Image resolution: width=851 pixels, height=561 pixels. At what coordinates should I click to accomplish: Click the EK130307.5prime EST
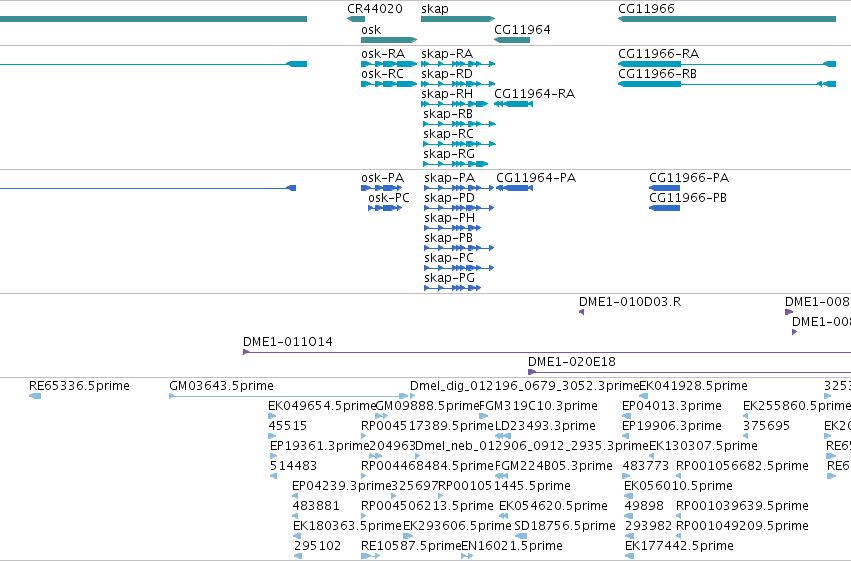pyautogui.click(x=652, y=456)
